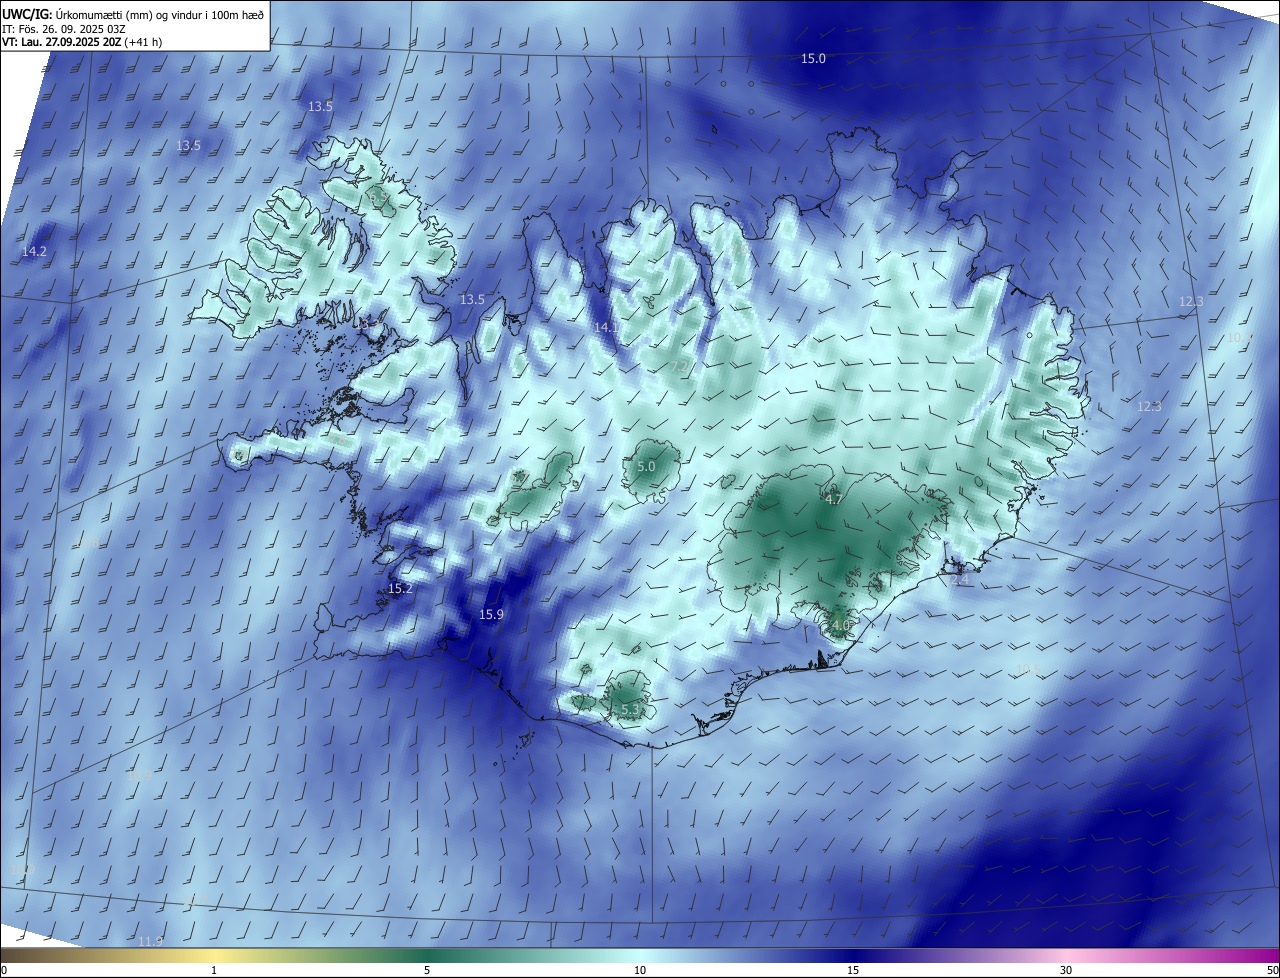This screenshot has height=978, width=1280.
Task: Click the 15.9 value label on the map
Action: (x=491, y=615)
